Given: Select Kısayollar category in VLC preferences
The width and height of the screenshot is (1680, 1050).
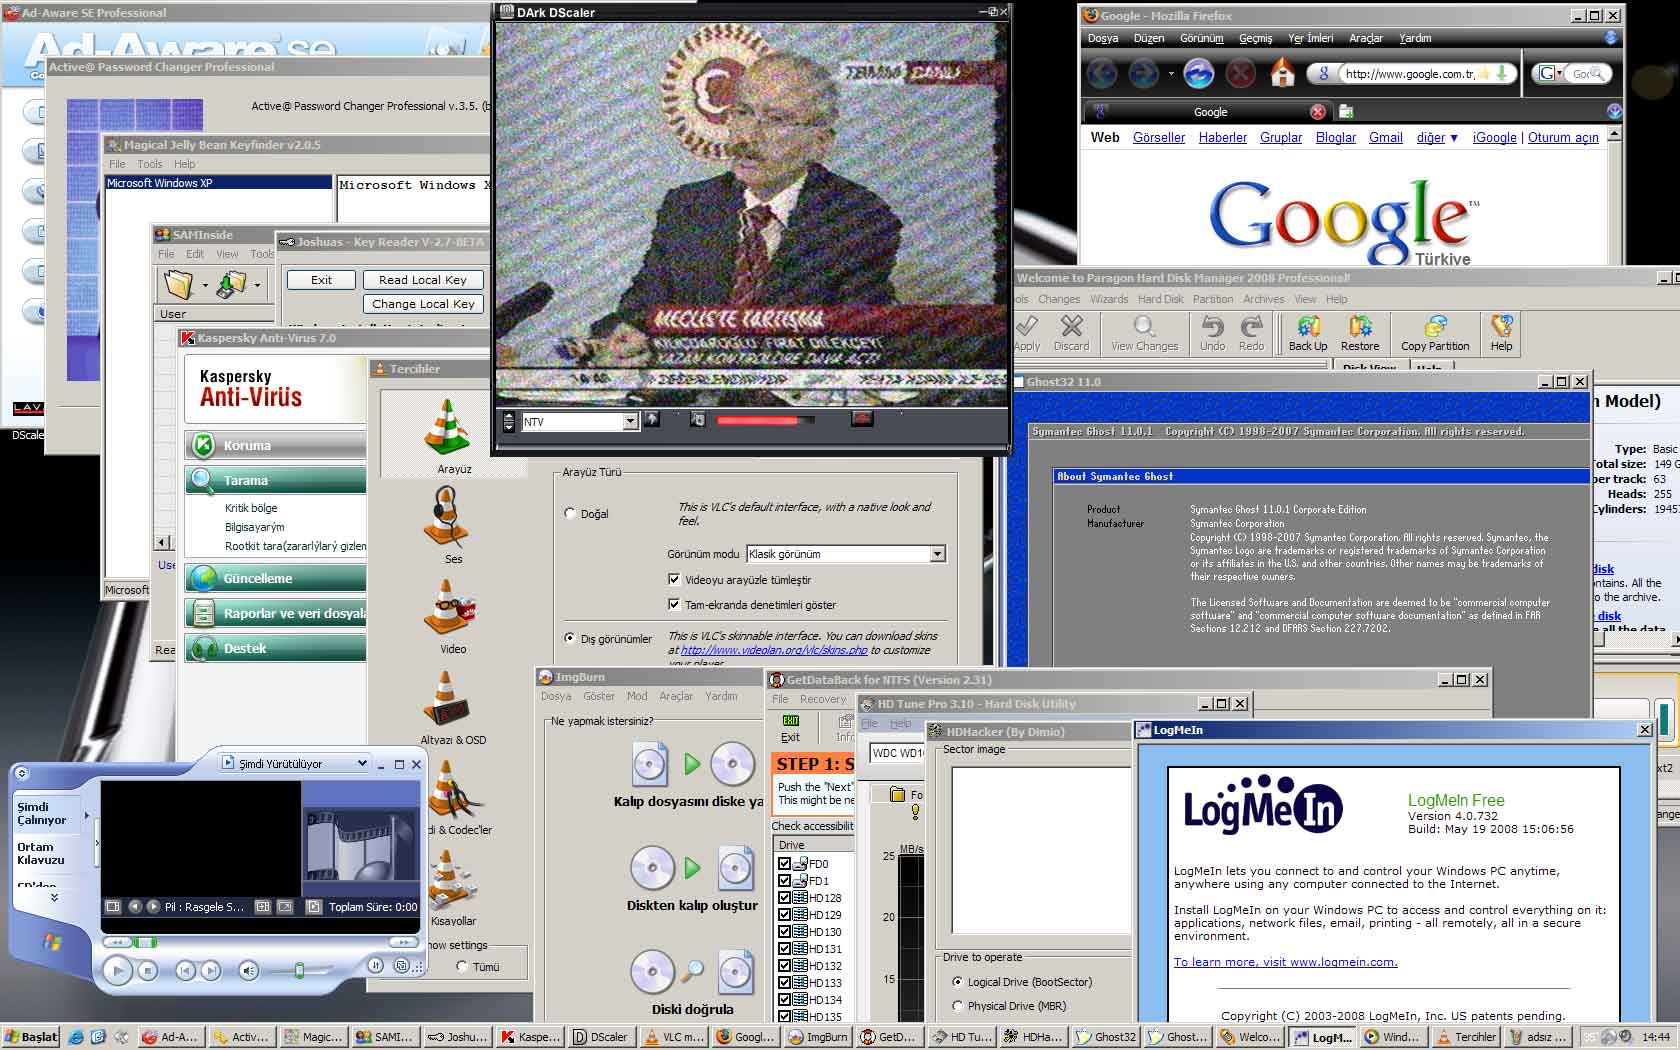Looking at the screenshot, I should [452, 888].
